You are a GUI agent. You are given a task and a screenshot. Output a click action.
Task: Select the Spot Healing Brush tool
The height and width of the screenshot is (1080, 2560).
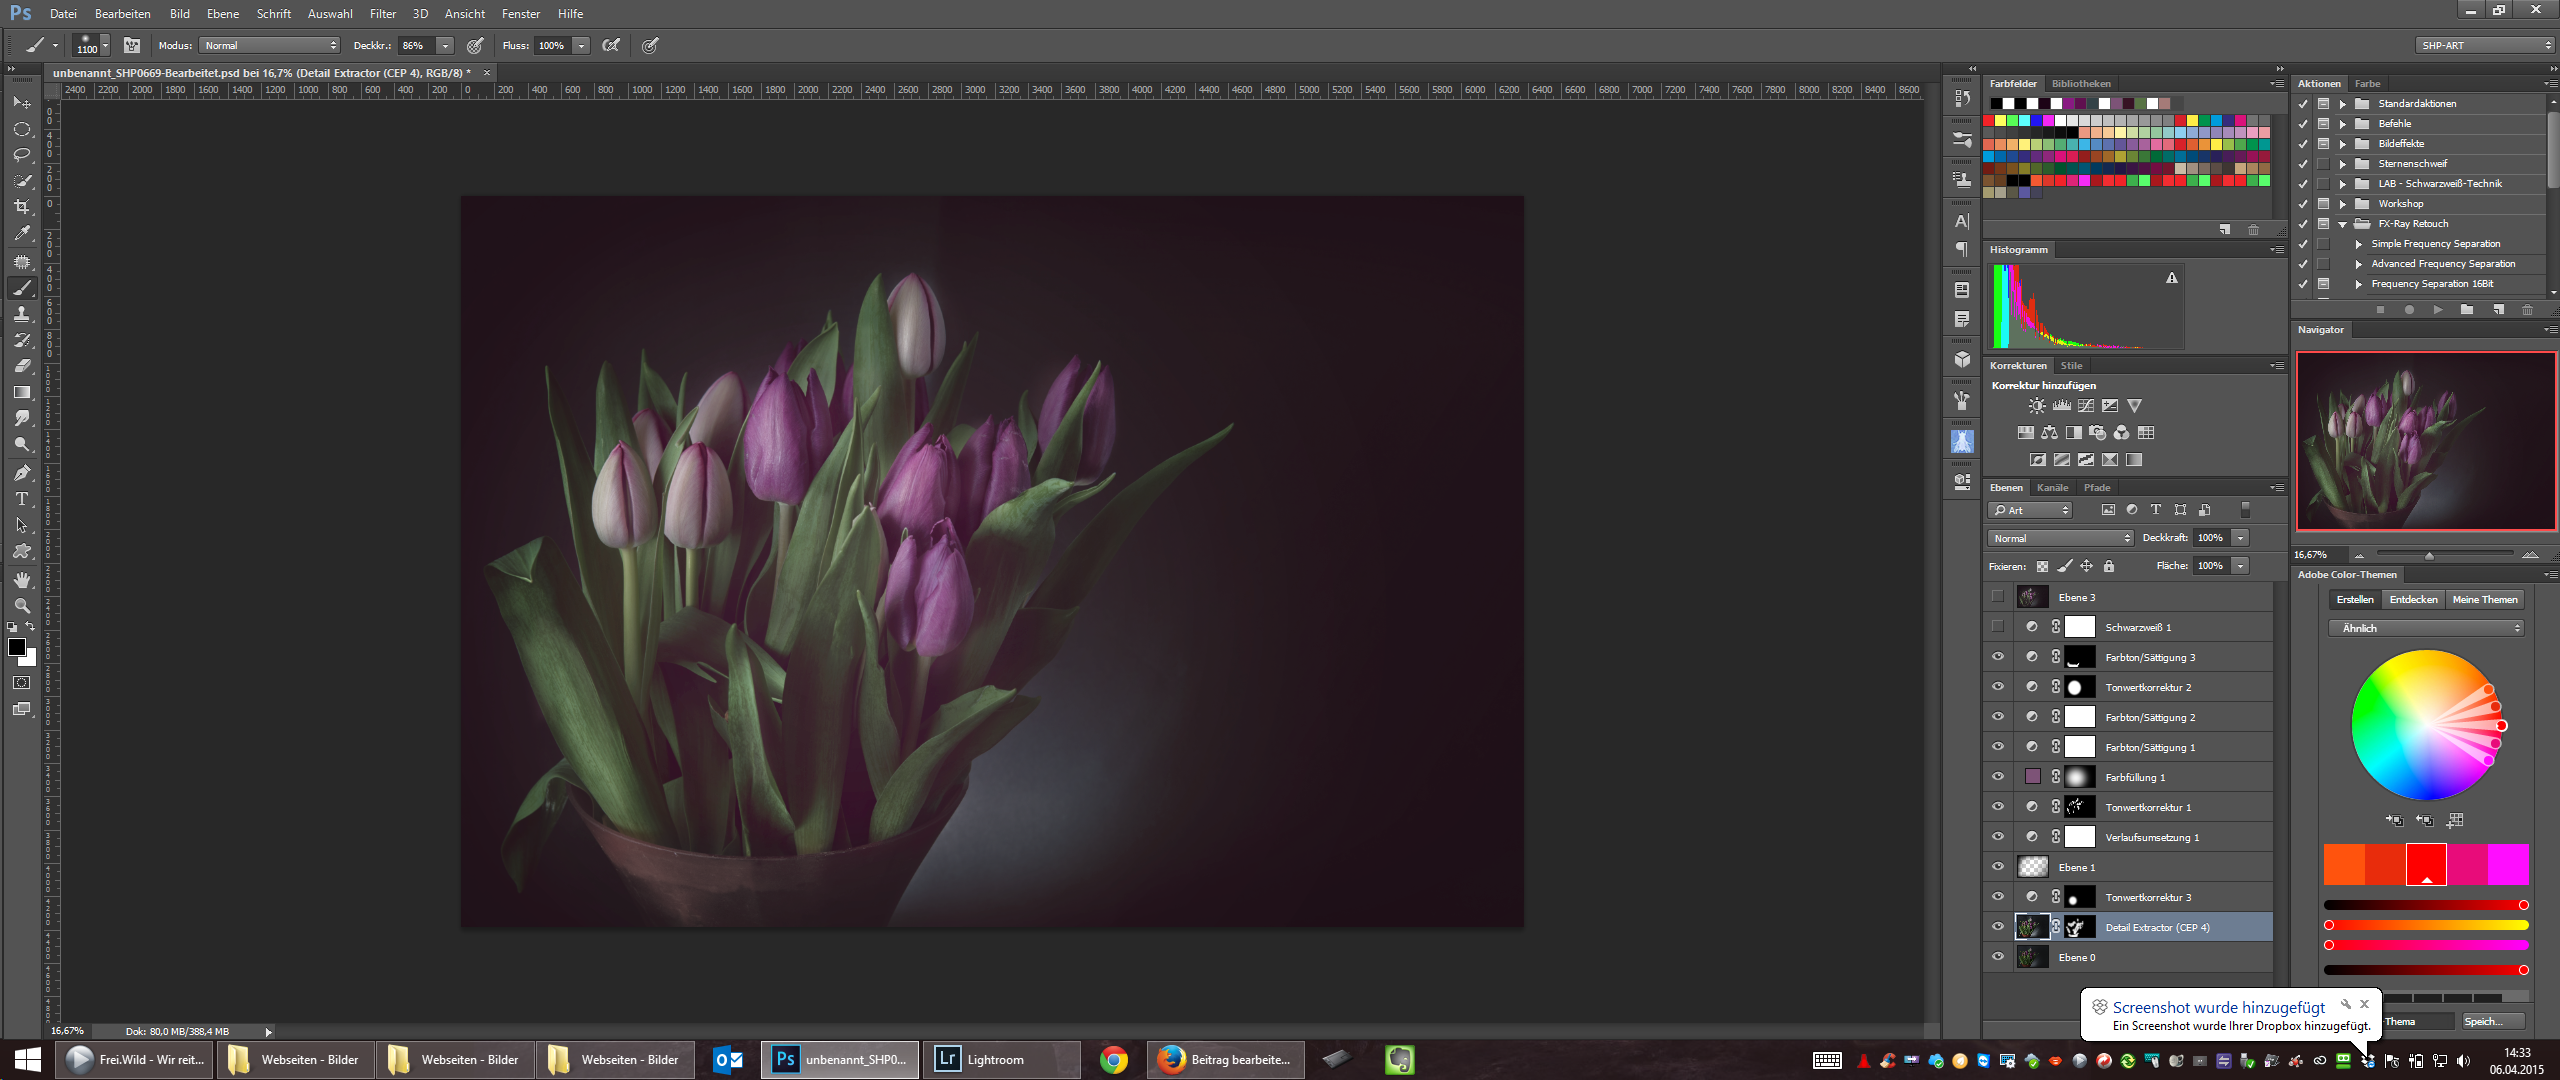coord(22,261)
